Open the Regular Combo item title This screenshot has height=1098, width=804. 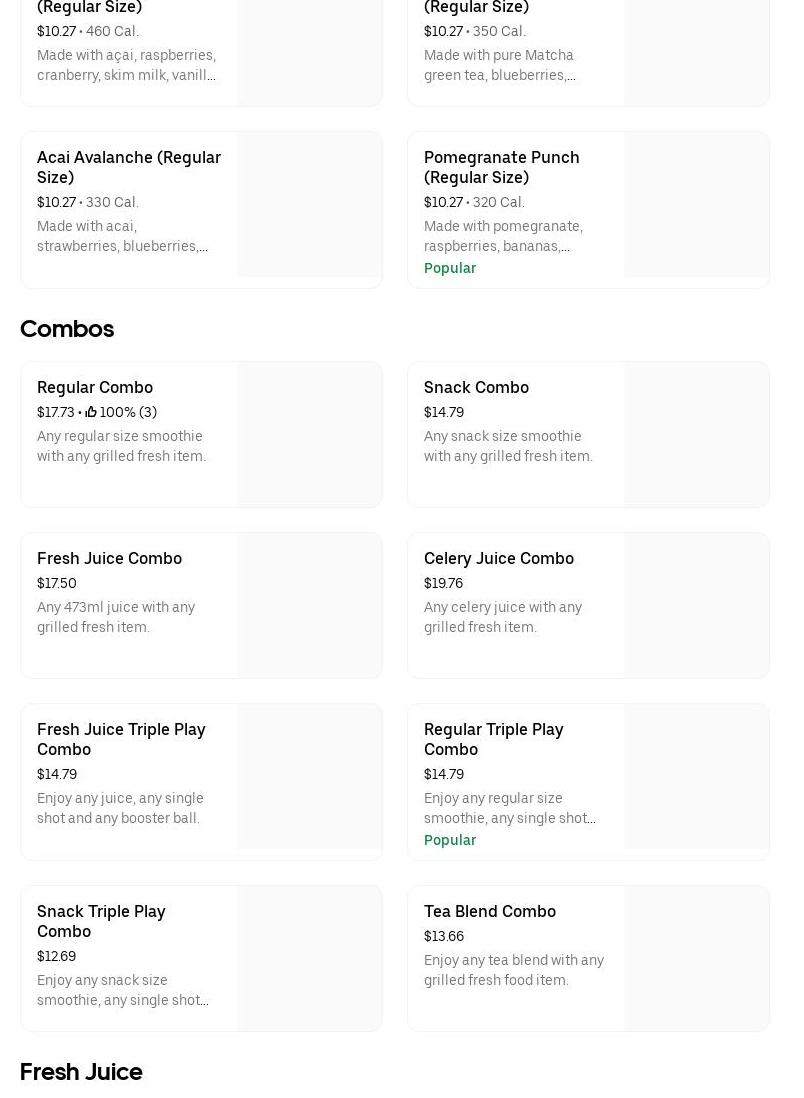95,387
